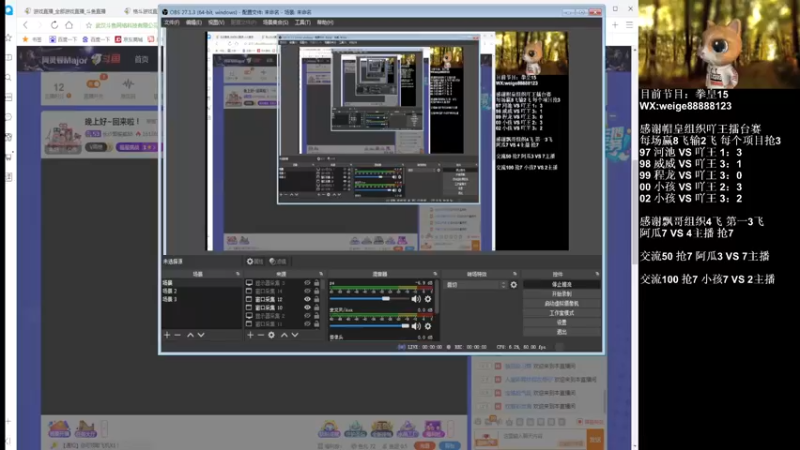Lock toggle for 窗口采集 14 source
800x450 pixels.
pyautogui.click(x=316, y=291)
